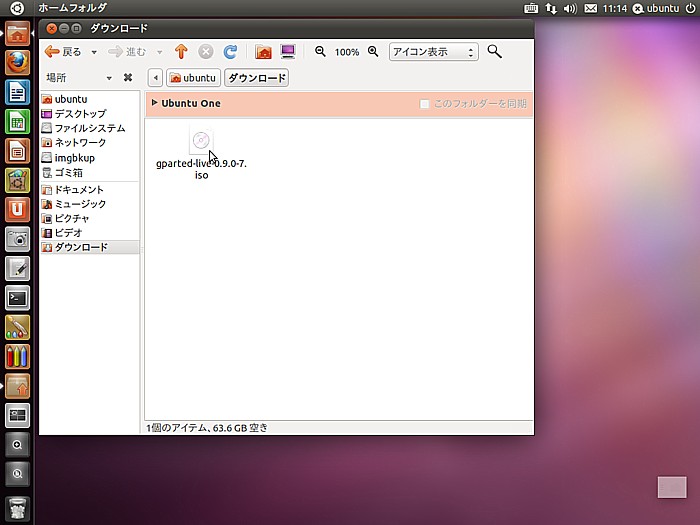Launch terminal from launcher
700x525 pixels.
pyautogui.click(x=17, y=298)
